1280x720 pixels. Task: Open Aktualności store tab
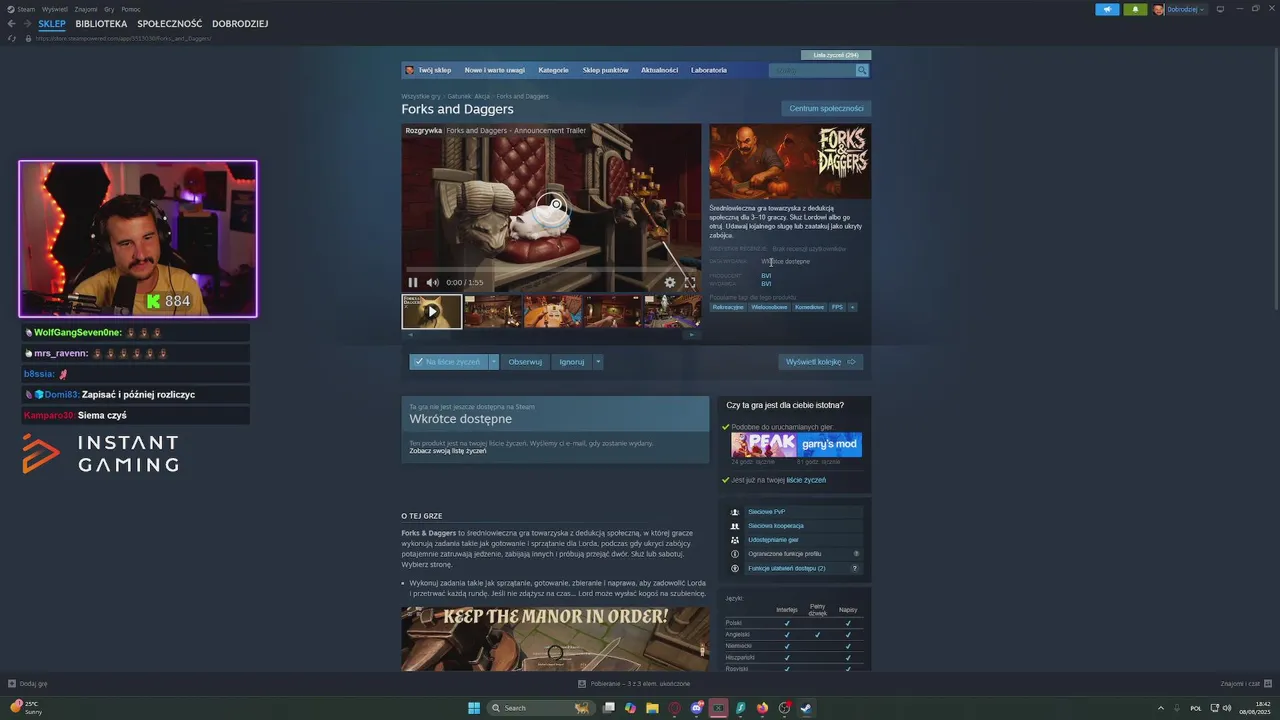click(659, 70)
